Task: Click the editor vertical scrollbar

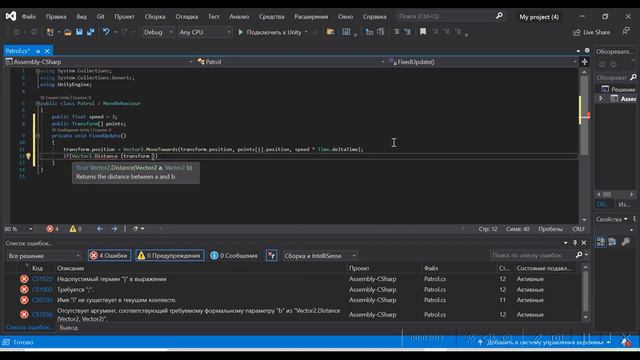Action: 584,145
